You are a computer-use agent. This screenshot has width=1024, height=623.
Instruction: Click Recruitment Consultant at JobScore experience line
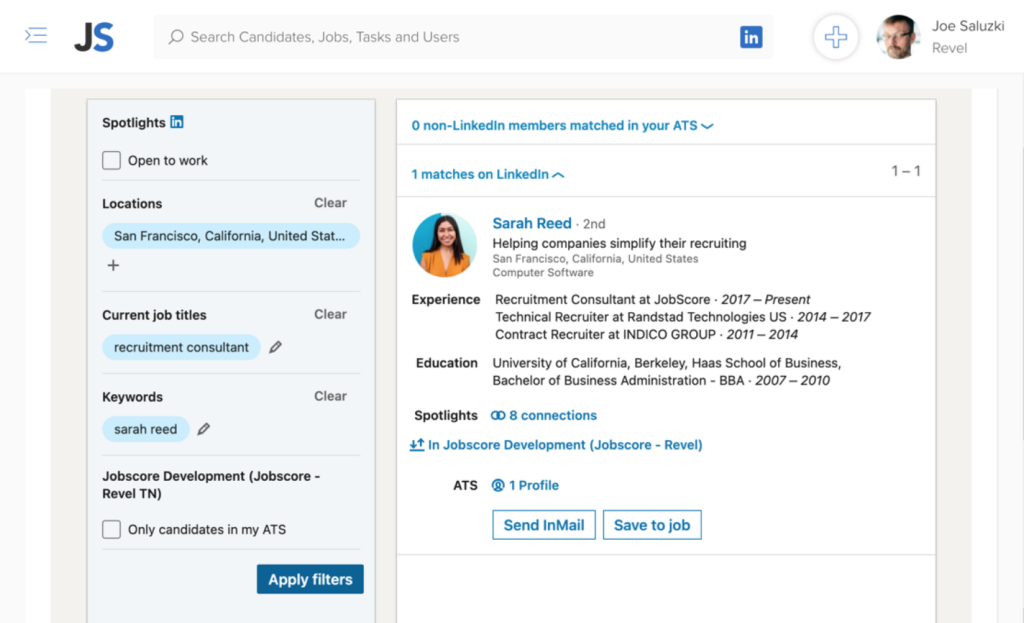tap(652, 300)
